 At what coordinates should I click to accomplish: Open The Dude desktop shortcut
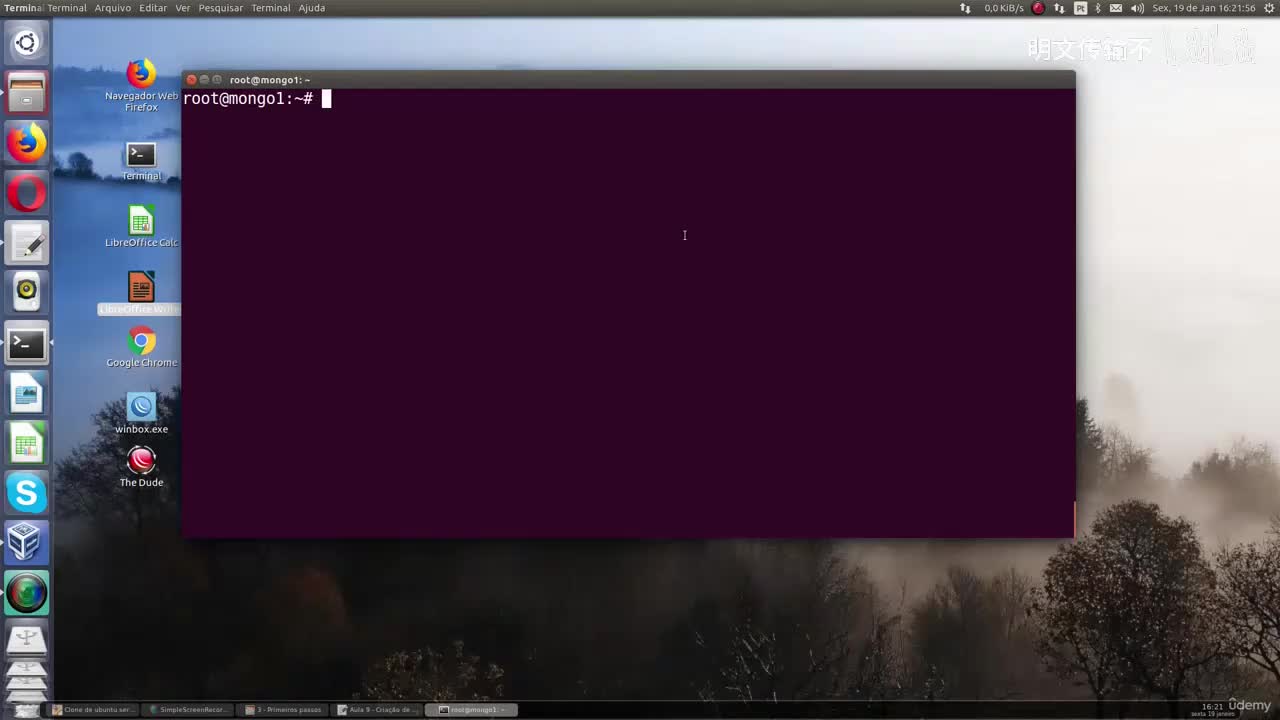(141, 467)
